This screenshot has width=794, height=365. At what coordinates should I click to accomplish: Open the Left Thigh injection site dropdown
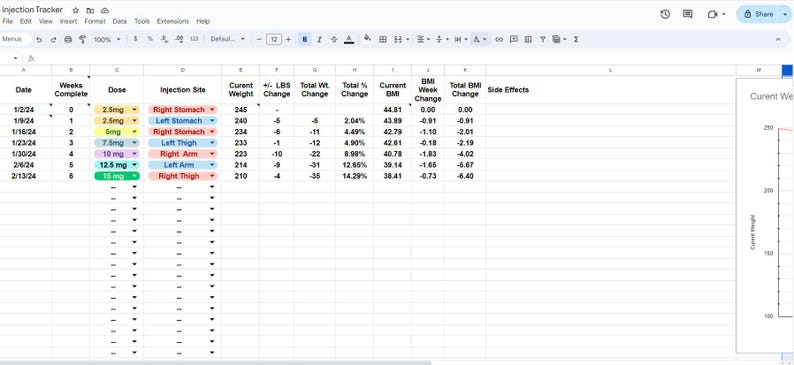pos(212,143)
